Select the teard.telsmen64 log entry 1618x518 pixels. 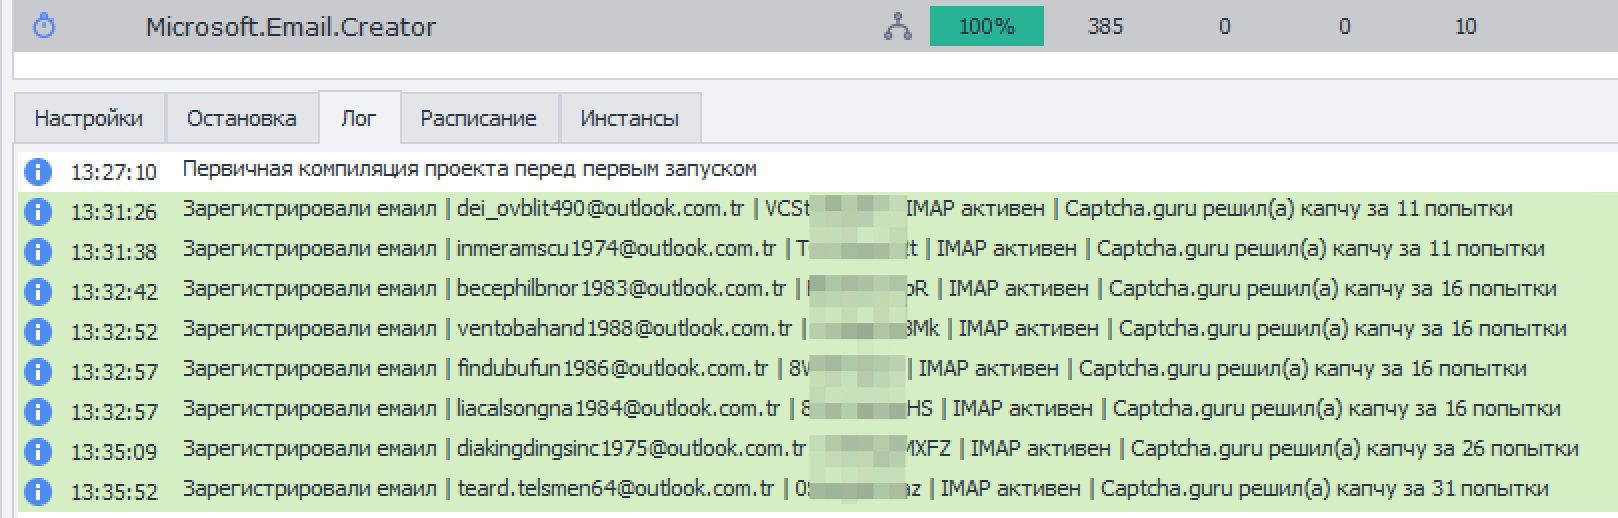(600, 489)
